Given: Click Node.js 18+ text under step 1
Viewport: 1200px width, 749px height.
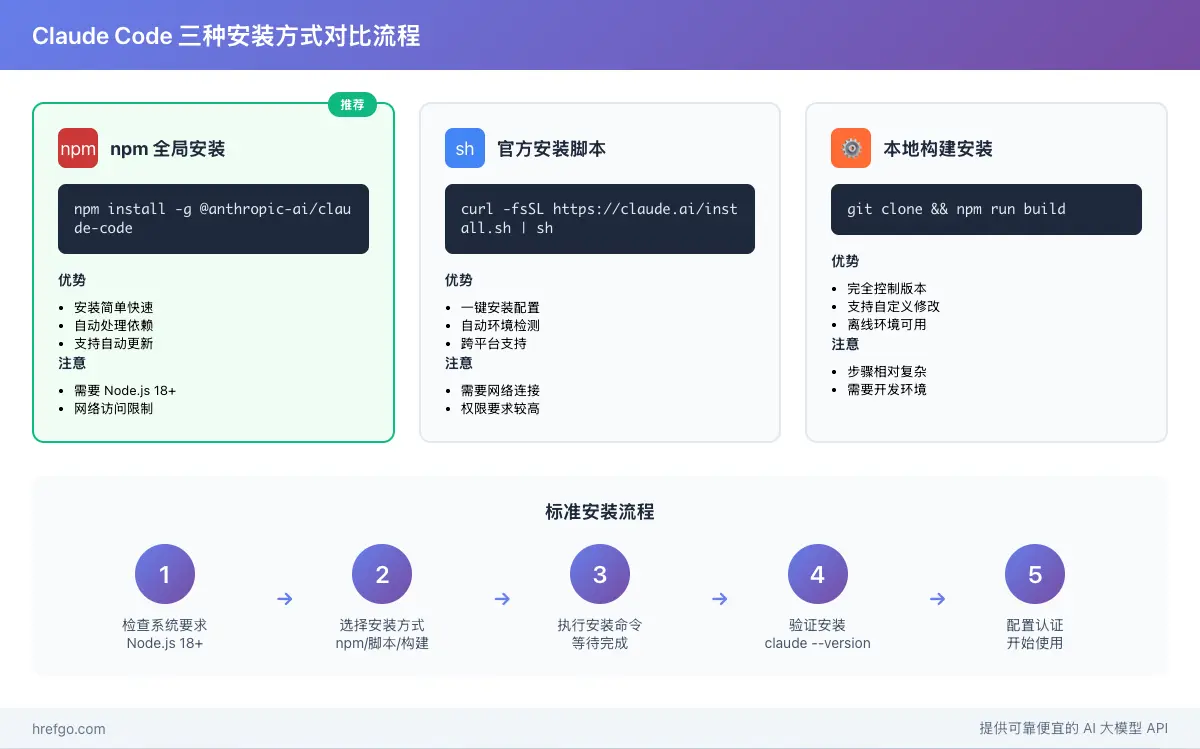Looking at the screenshot, I should [x=165, y=643].
